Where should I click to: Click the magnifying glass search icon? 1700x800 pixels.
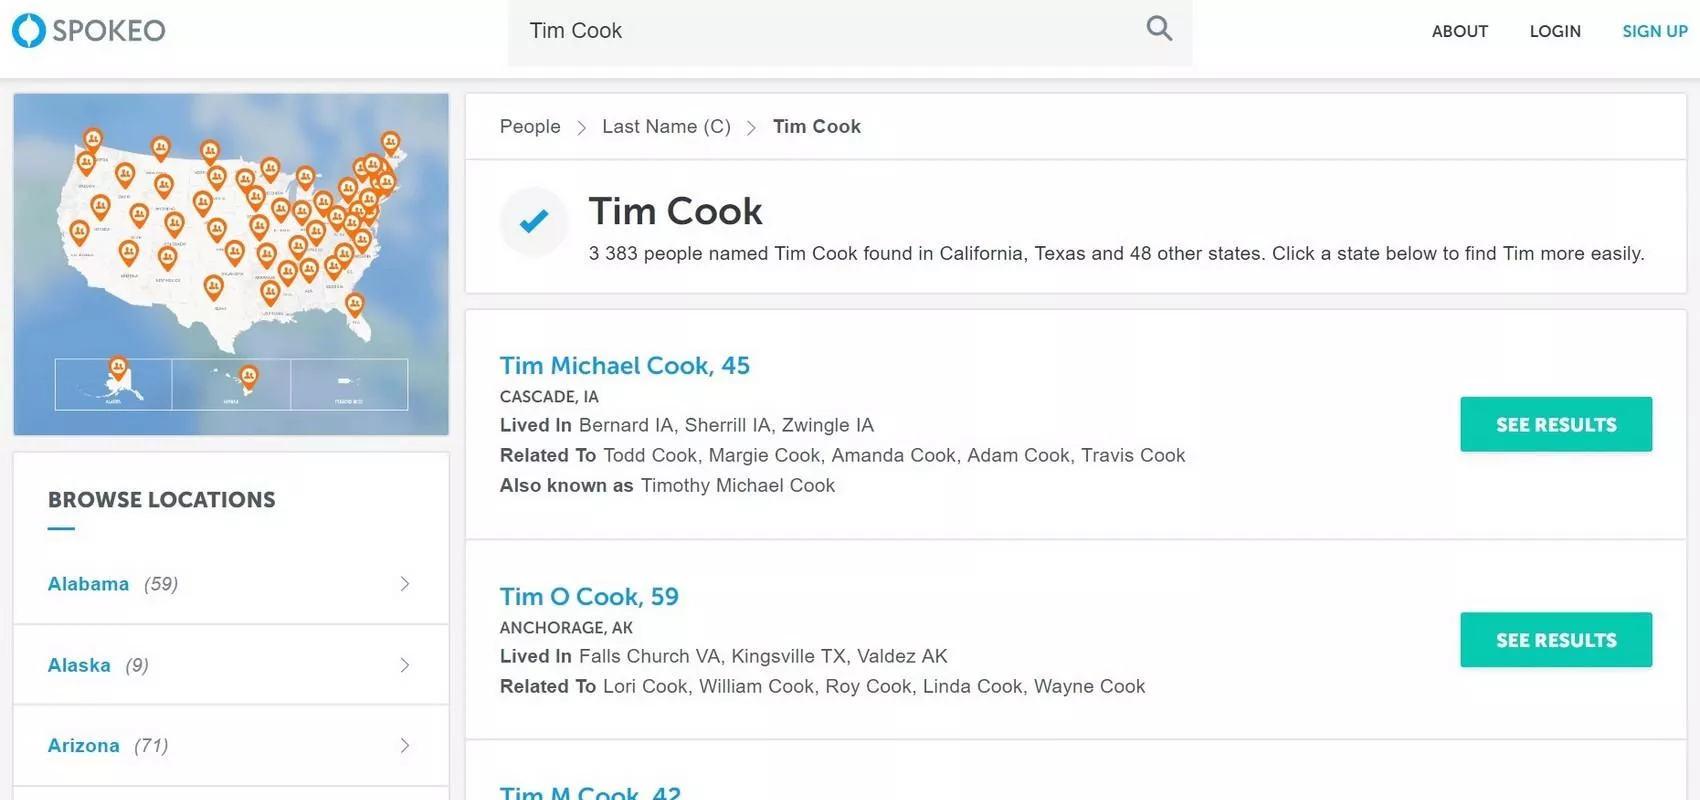click(1159, 28)
